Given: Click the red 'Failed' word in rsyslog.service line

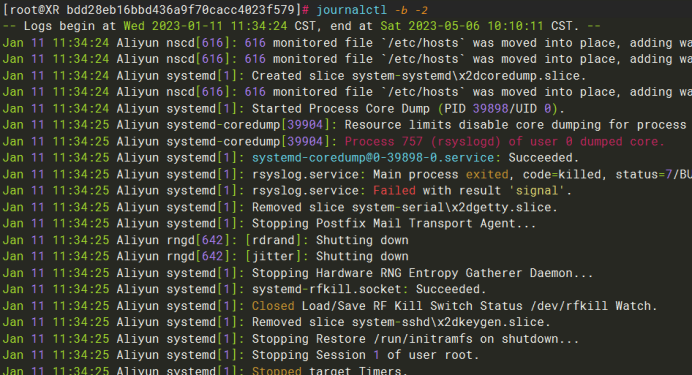Looking at the screenshot, I should point(394,191).
